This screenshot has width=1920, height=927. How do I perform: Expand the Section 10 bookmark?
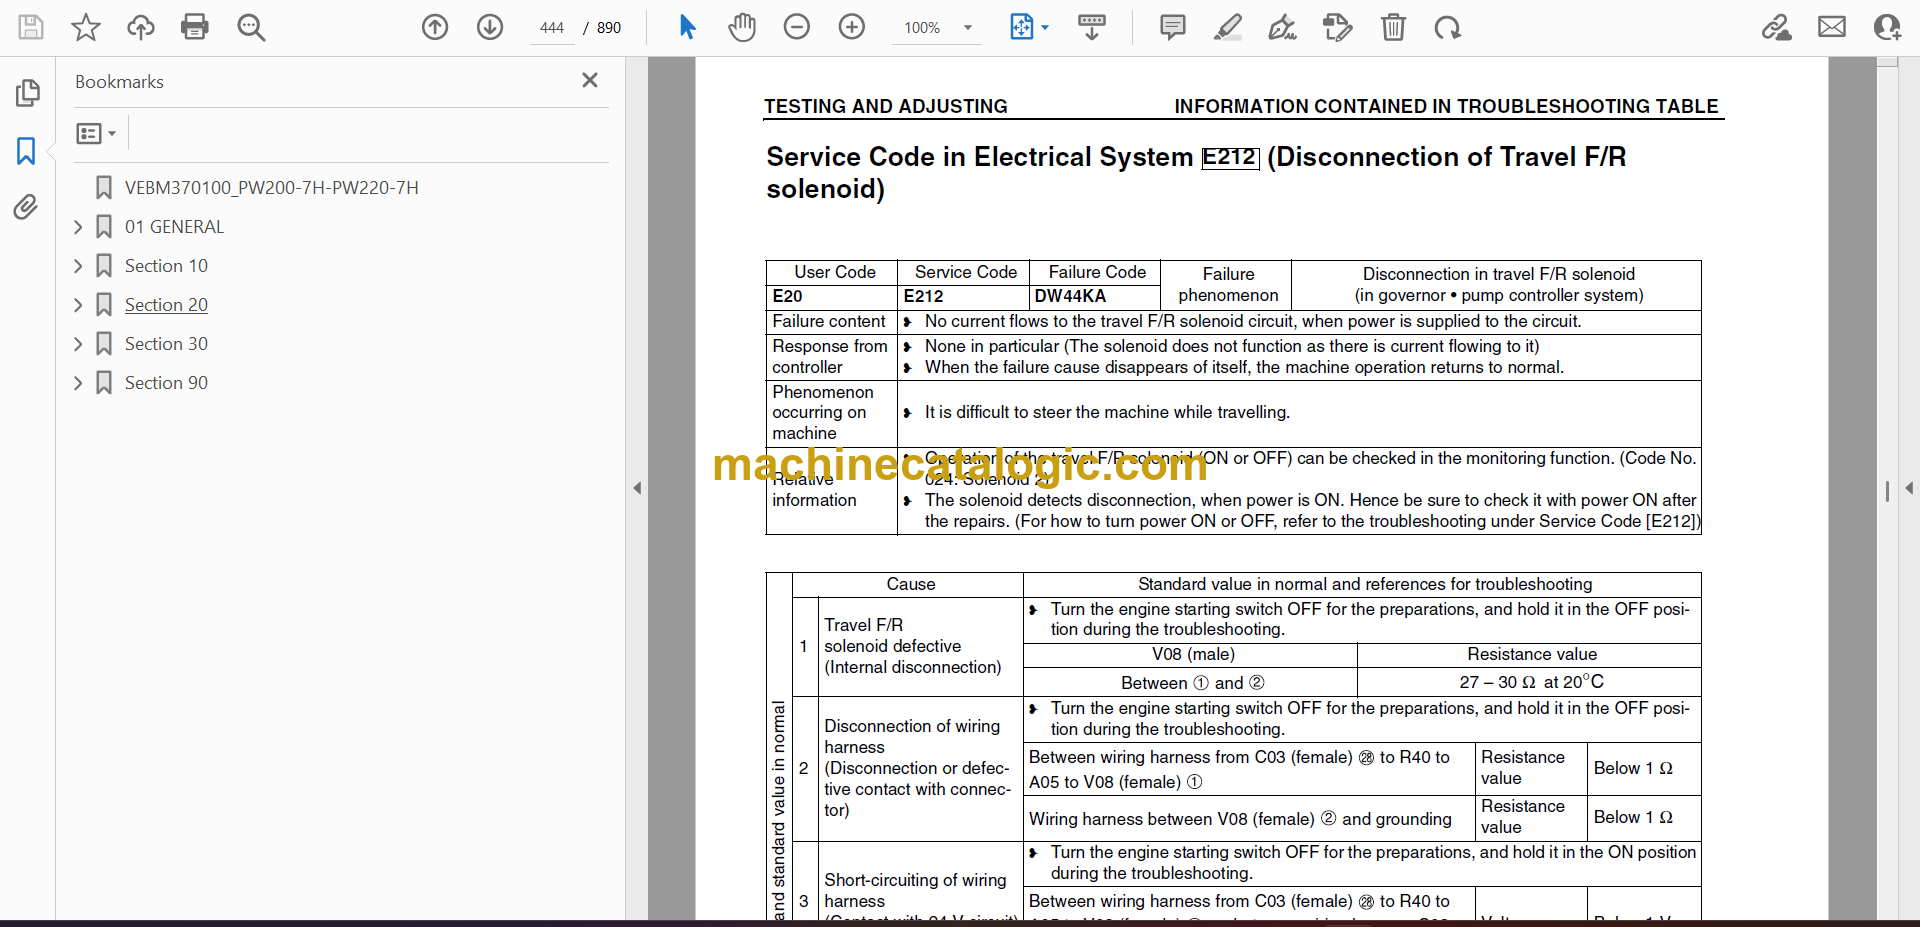tap(78, 266)
